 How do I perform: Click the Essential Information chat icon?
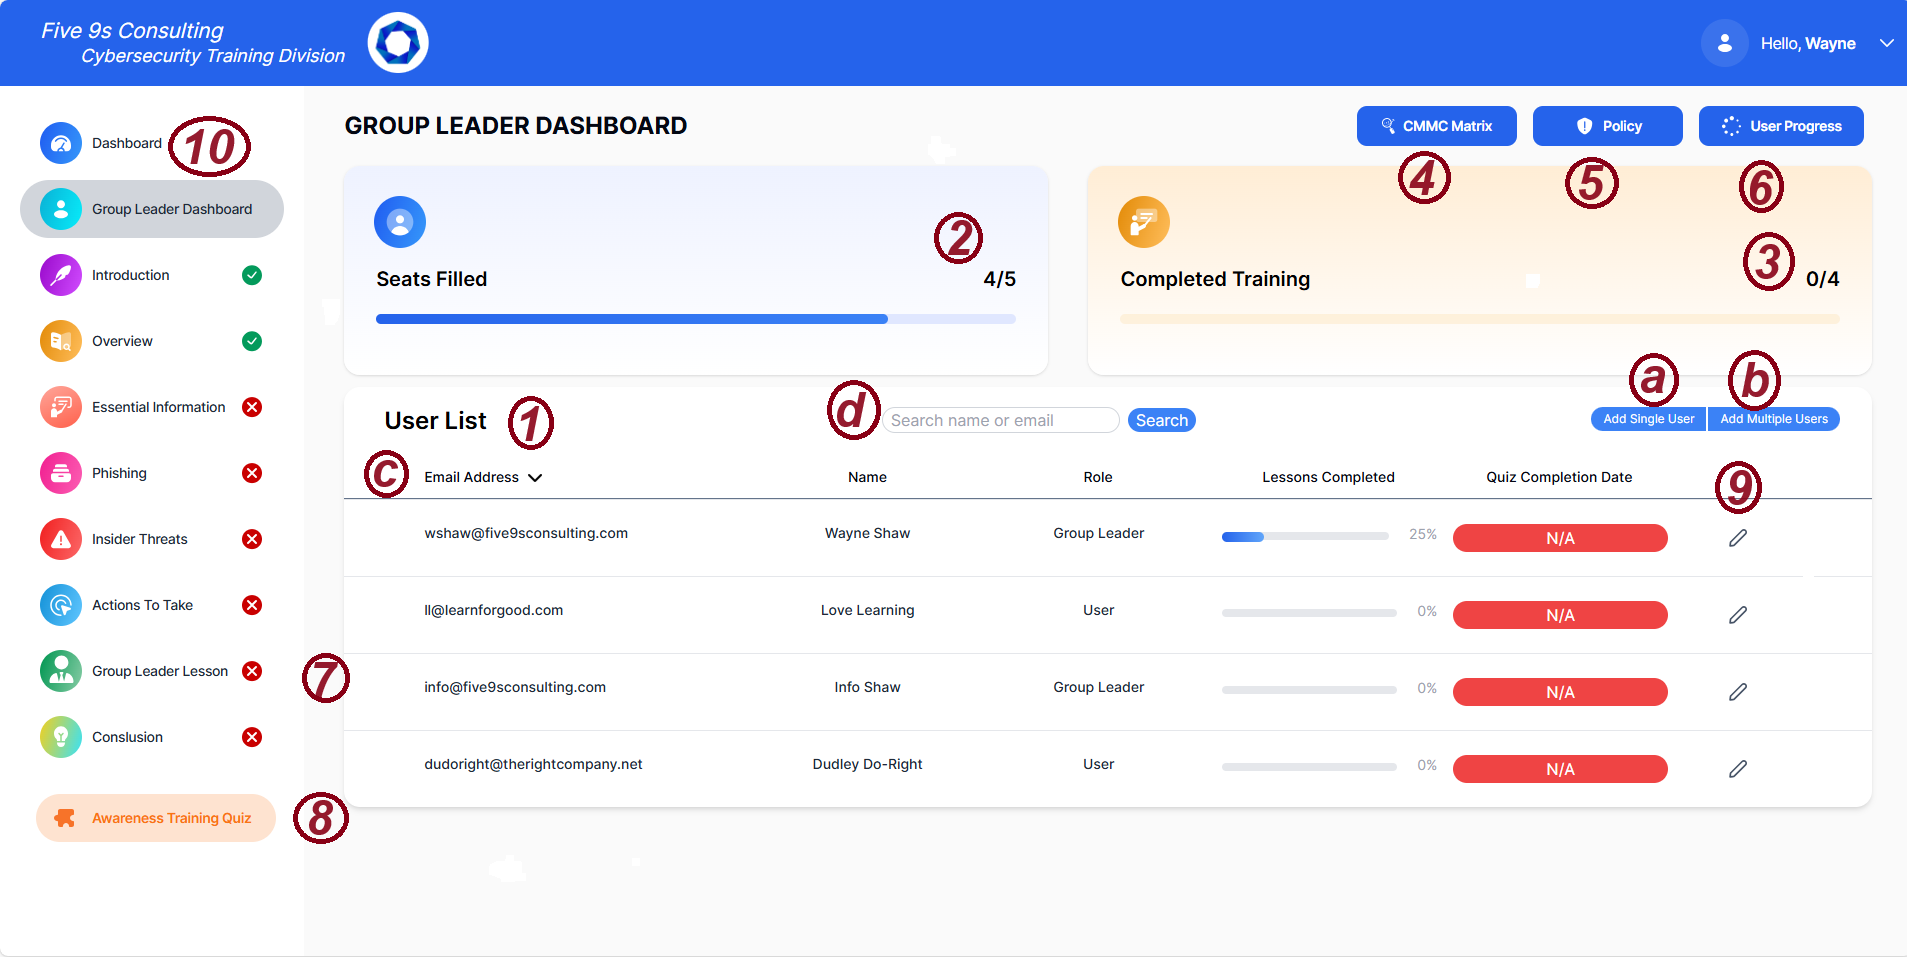[x=61, y=407]
